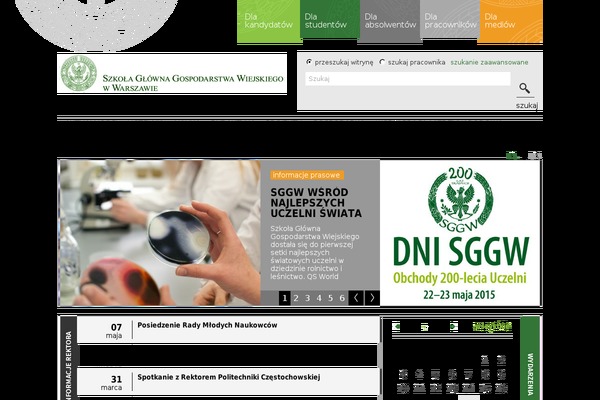Go to slide 2 in the slider
Screen dimensions: 600x400
(x=296, y=298)
